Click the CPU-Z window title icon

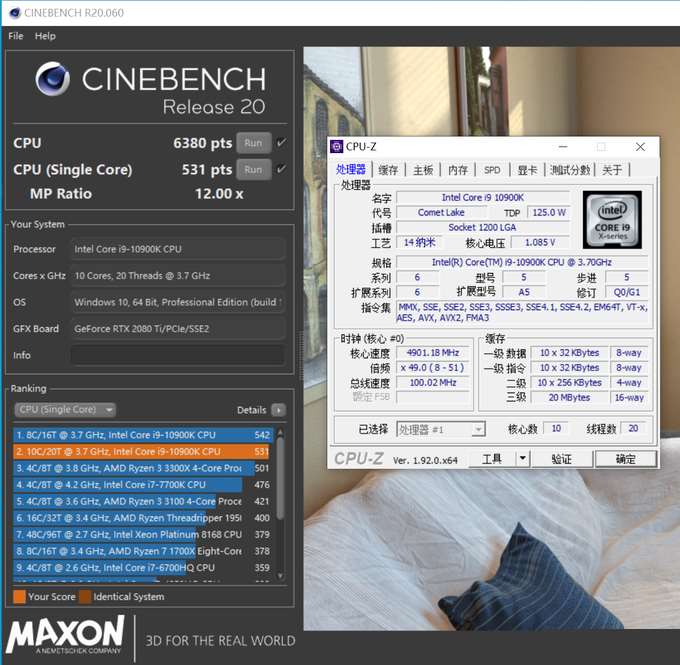pyautogui.click(x=337, y=147)
